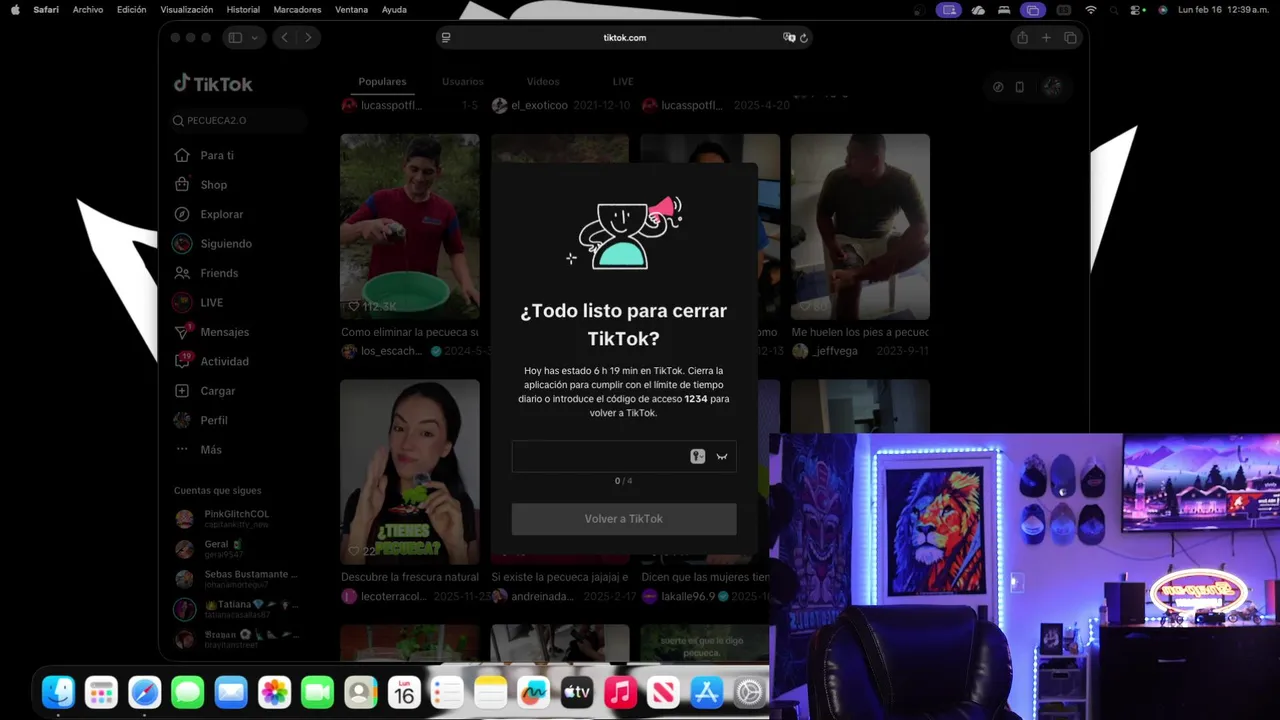The image size is (1280, 720).
Task: Open App Store from the Dock
Action: pyautogui.click(x=707, y=692)
